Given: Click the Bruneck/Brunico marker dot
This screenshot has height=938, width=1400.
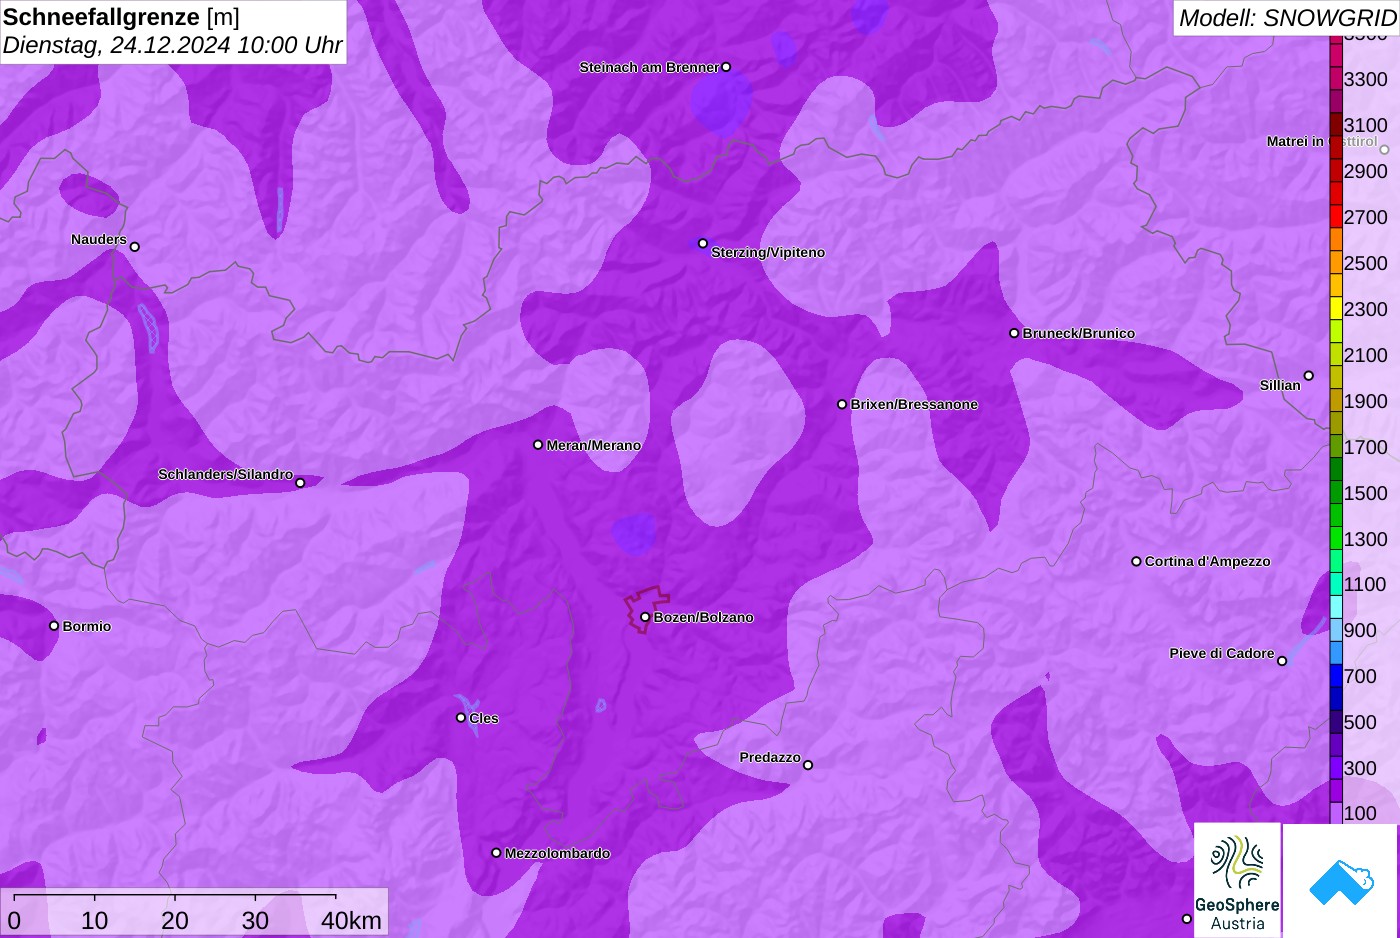Looking at the screenshot, I should coord(1014,333).
